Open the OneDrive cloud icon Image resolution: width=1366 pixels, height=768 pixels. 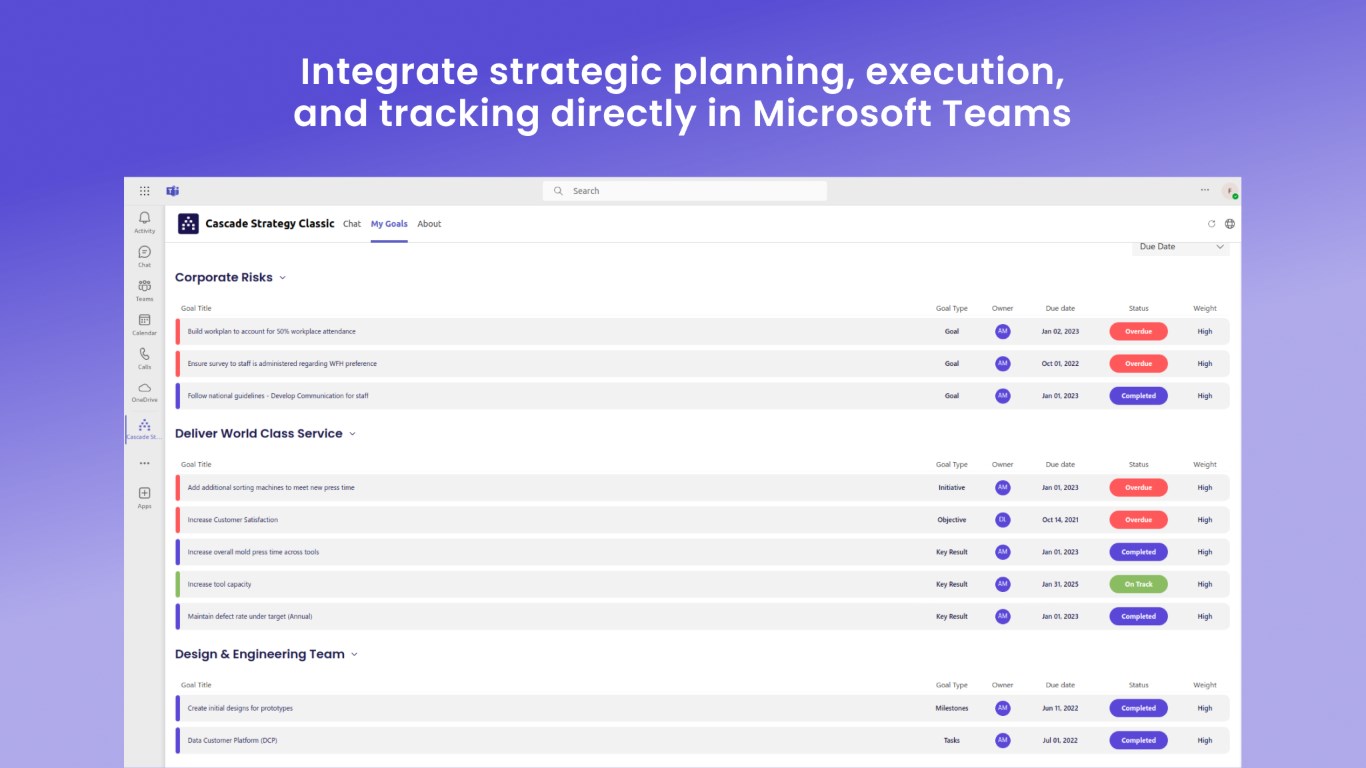pos(144,388)
